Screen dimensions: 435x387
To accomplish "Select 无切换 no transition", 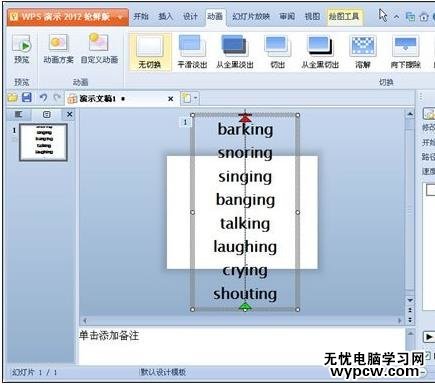I will coord(150,52).
